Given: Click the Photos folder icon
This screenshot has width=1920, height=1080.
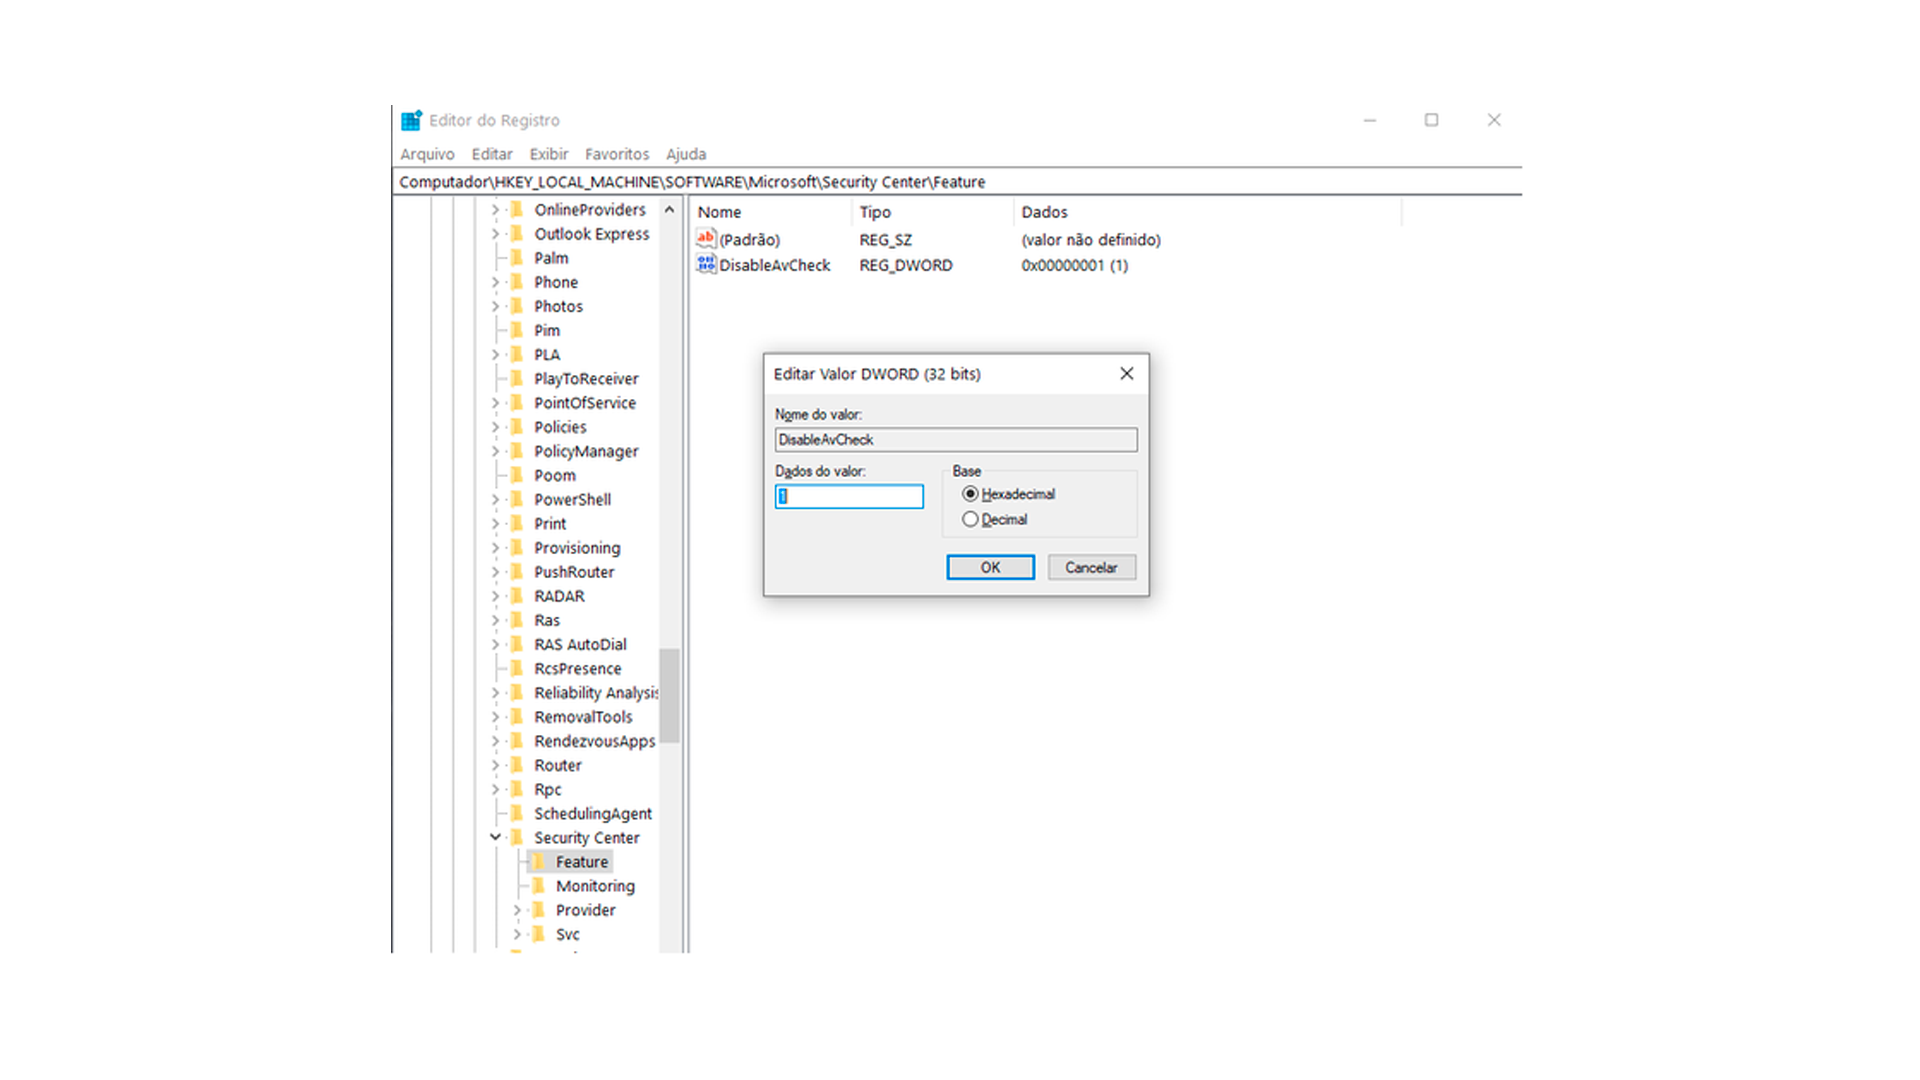Looking at the screenshot, I should (517, 306).
